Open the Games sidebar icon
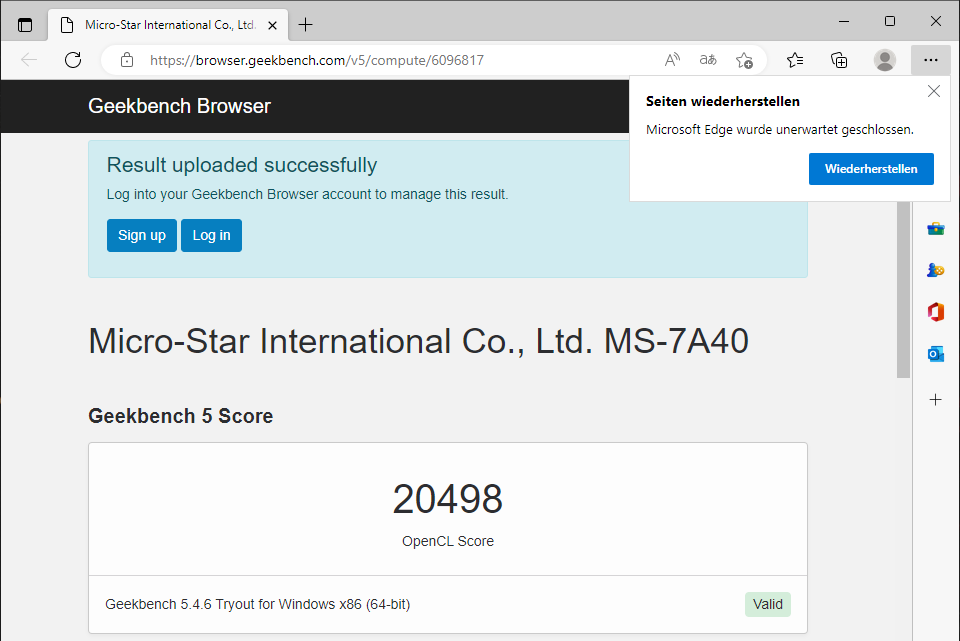 [x=936, y=270]
